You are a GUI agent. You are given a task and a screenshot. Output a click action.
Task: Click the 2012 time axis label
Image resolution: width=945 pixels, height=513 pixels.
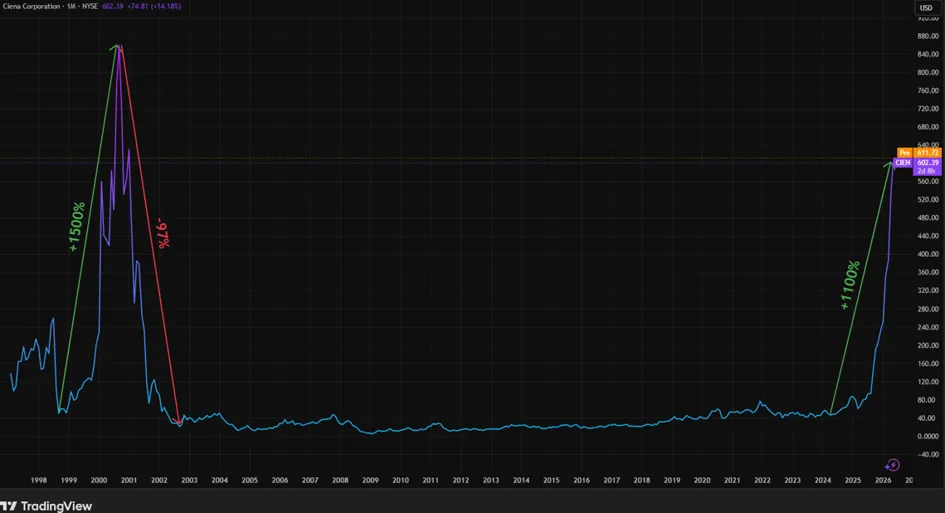[x=460, y=480]
